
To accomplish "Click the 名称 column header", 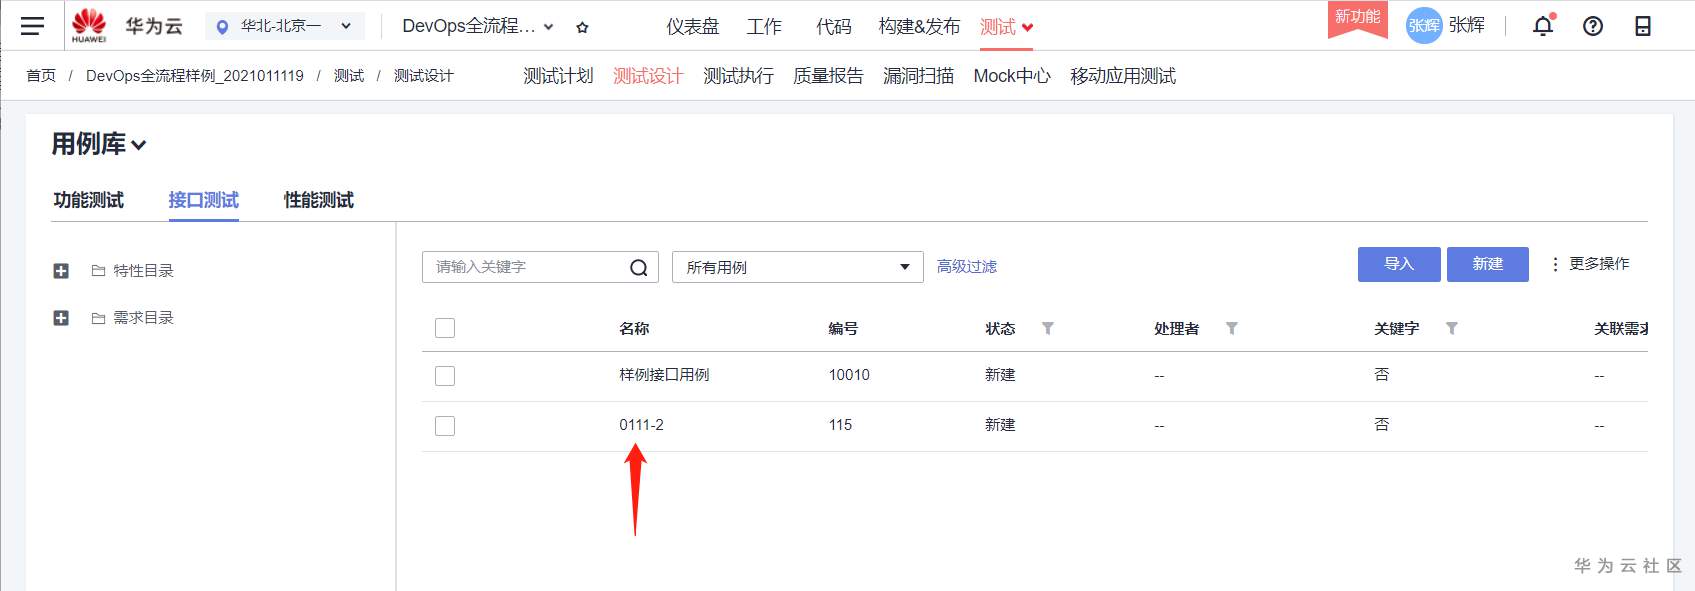I will pyautogui.click(x=634, y=328).
